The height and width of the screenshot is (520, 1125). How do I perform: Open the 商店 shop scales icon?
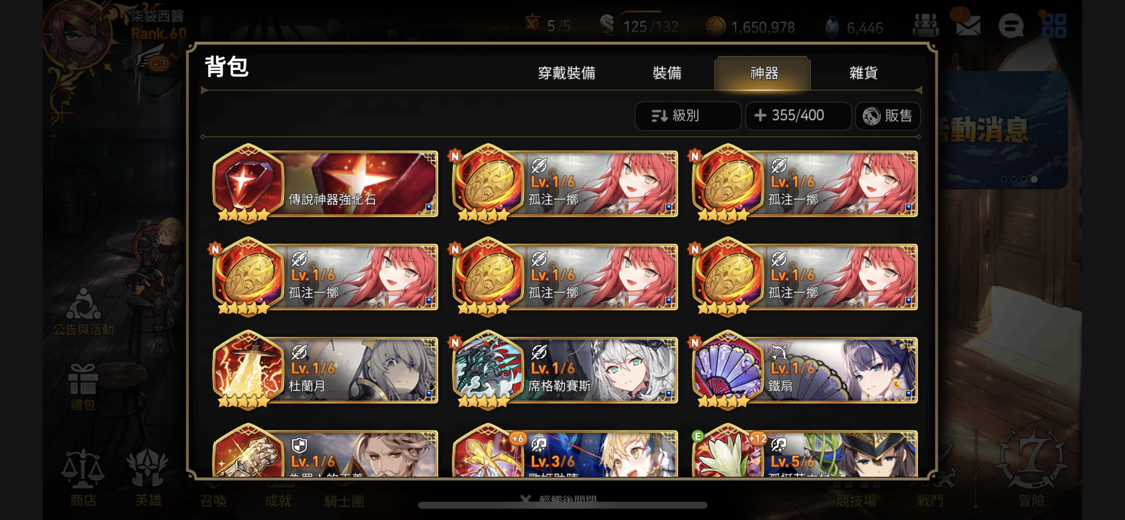point(83,479)
